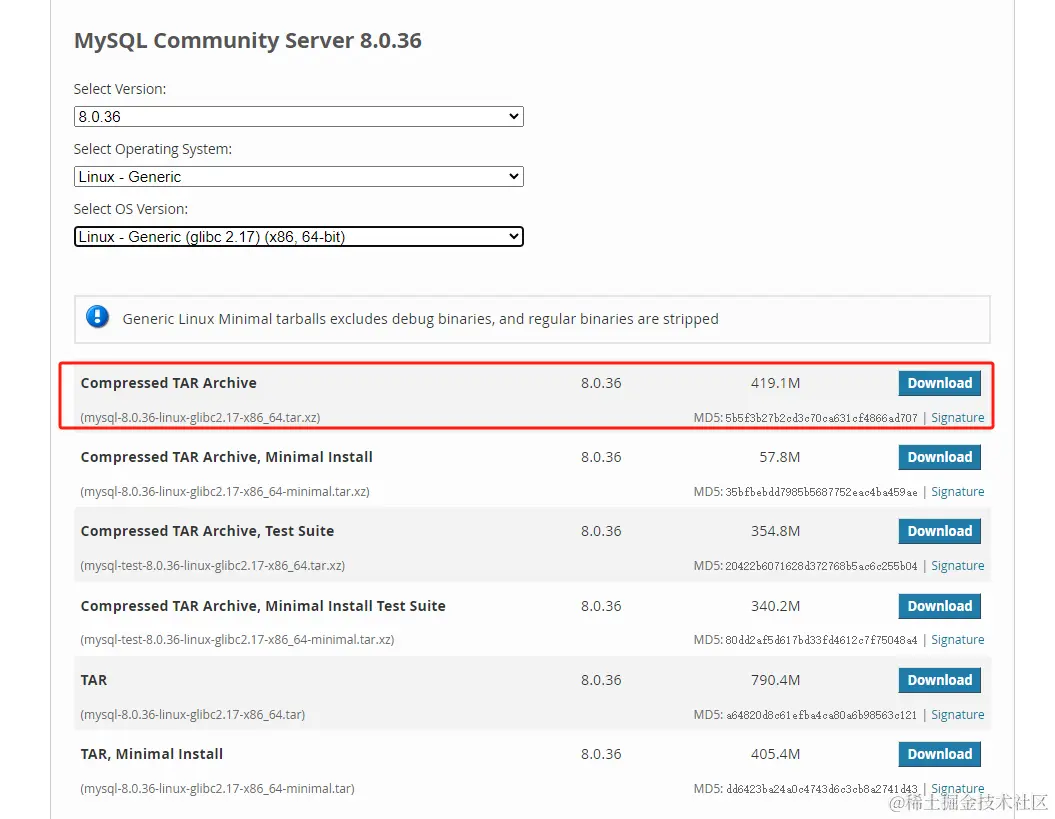Open Signature link for x86_64-minimal.tar.xz
Screen dimensions: 1055x819
pyautogui.click(x=957, y=491)
